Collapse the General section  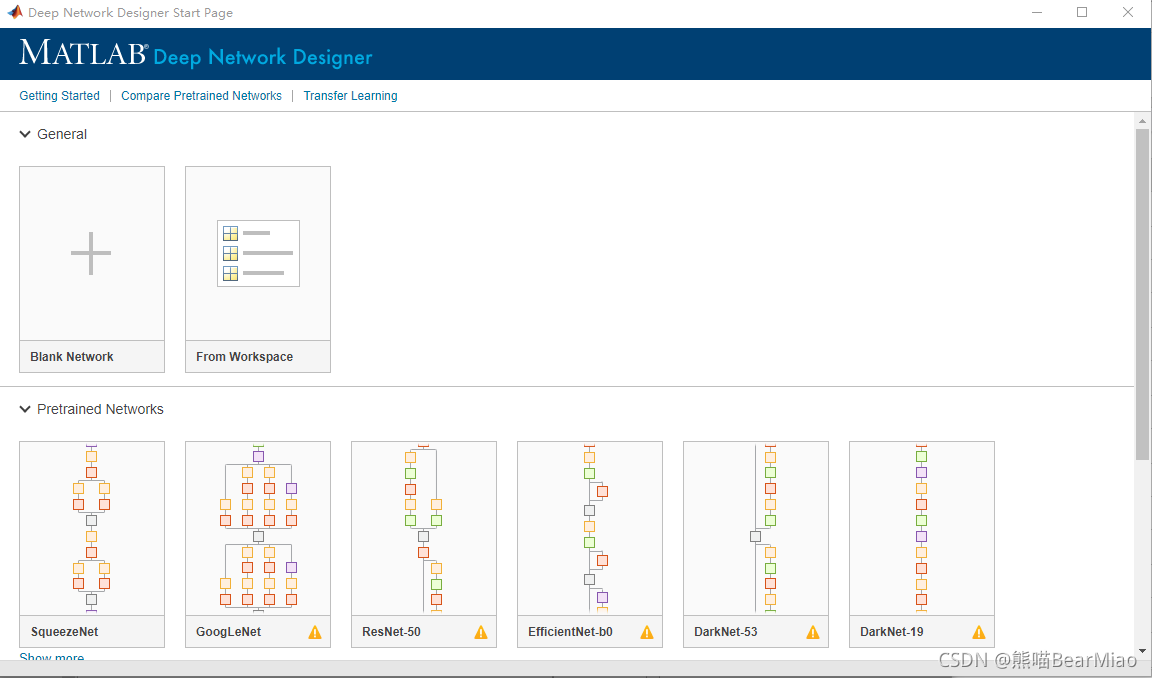point(25,134)
